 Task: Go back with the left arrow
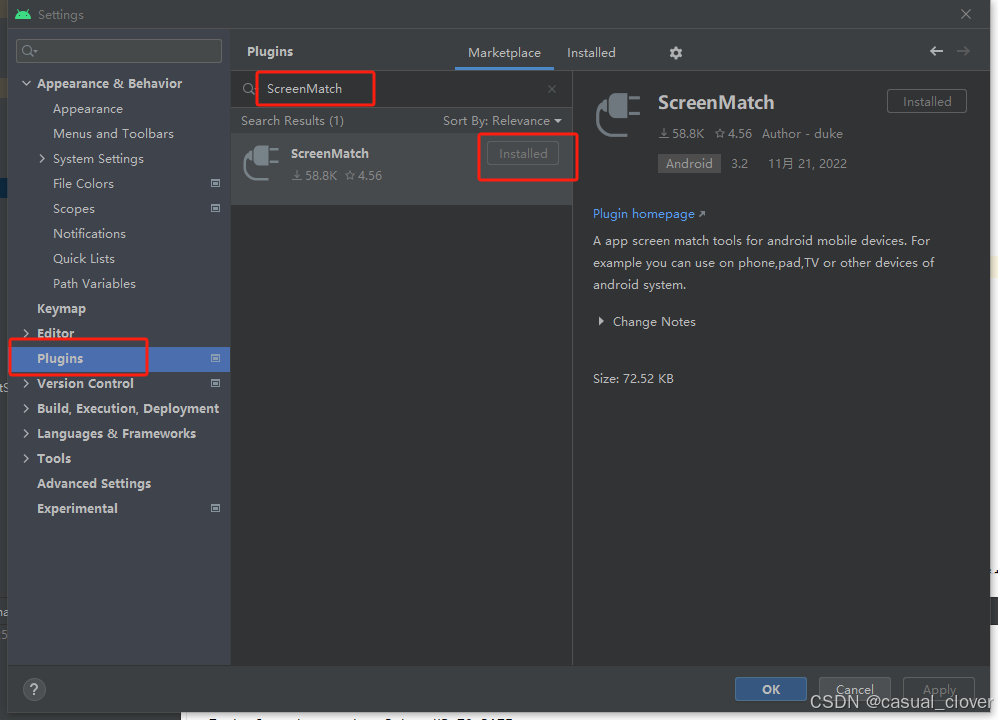(x=936, y=51)
